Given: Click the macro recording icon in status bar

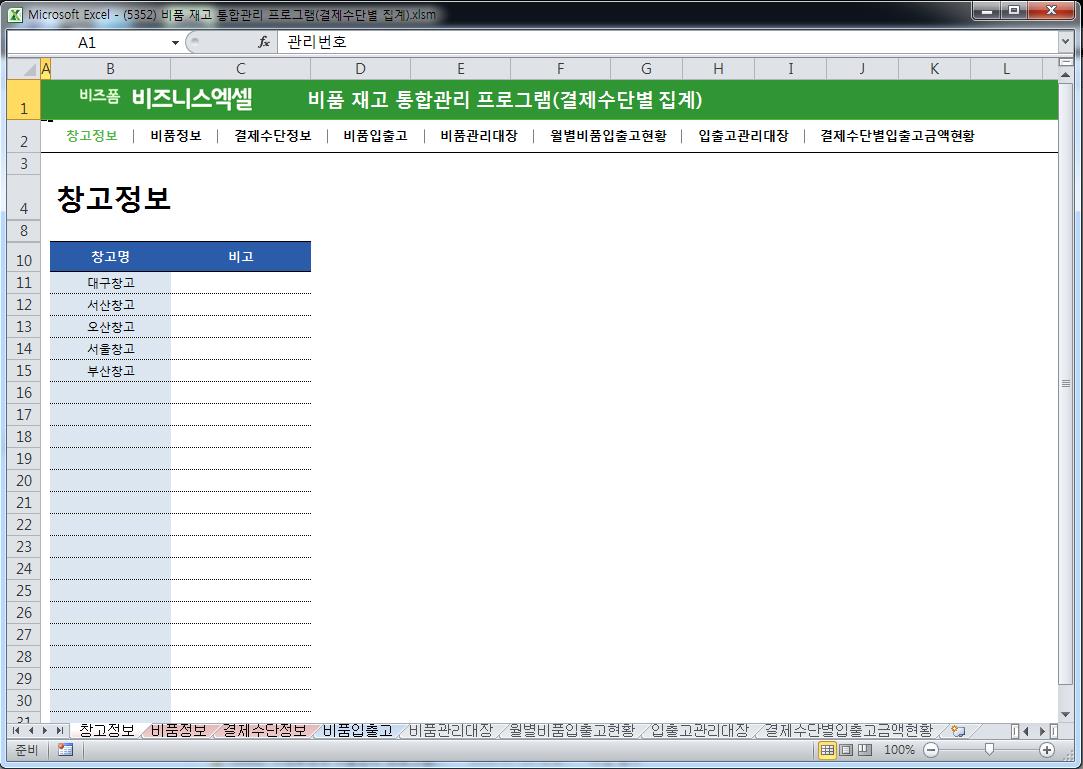Looking at the screenshot, I should point(66,750).
